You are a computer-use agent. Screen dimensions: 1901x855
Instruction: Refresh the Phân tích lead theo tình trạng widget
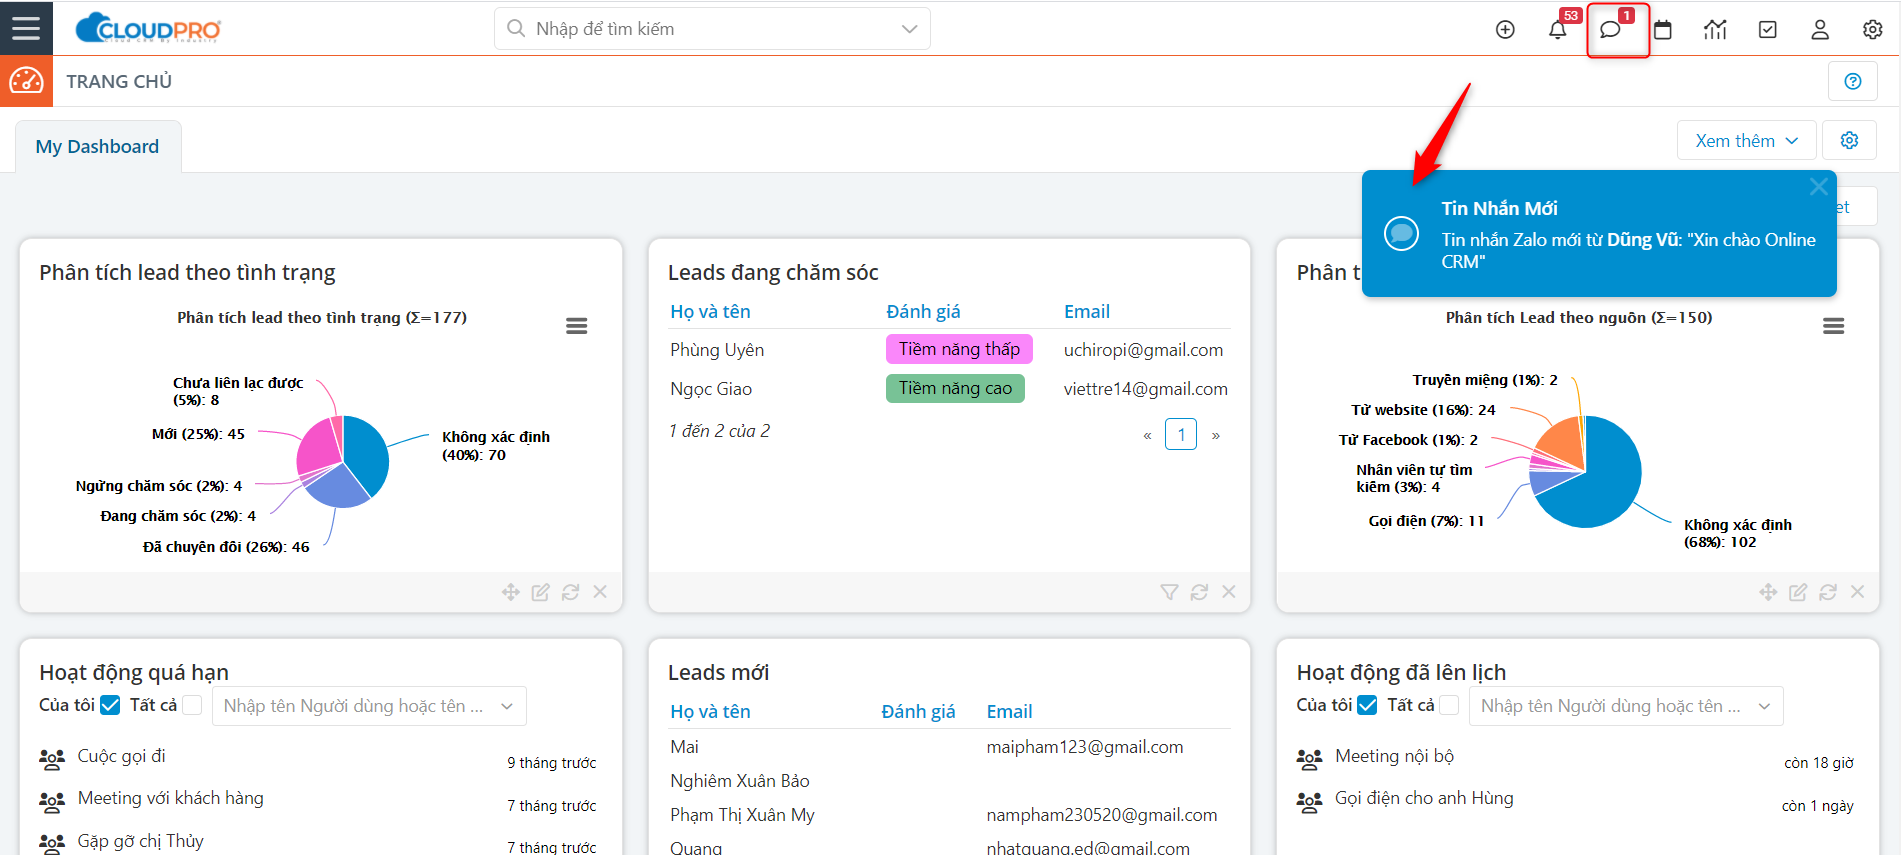[571, 592]
